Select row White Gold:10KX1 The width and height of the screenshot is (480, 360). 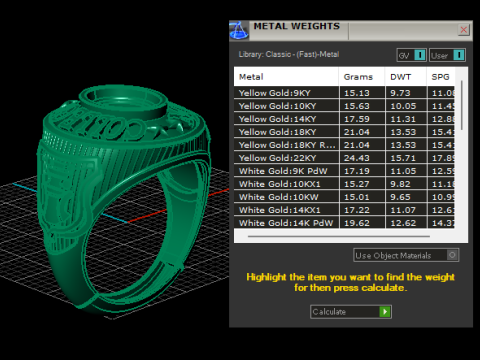tap(344, 184)
